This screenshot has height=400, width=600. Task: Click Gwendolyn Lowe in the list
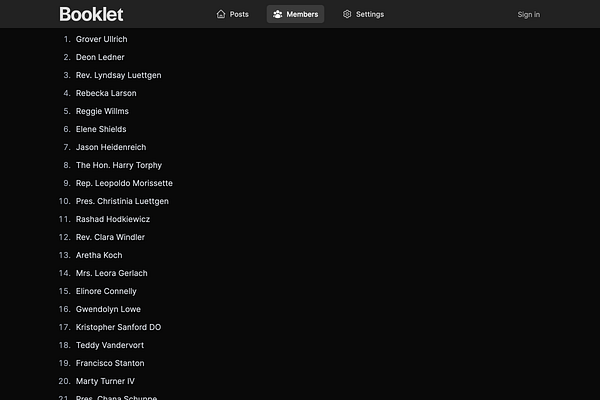pyautogui.click(x=108, y=309)
